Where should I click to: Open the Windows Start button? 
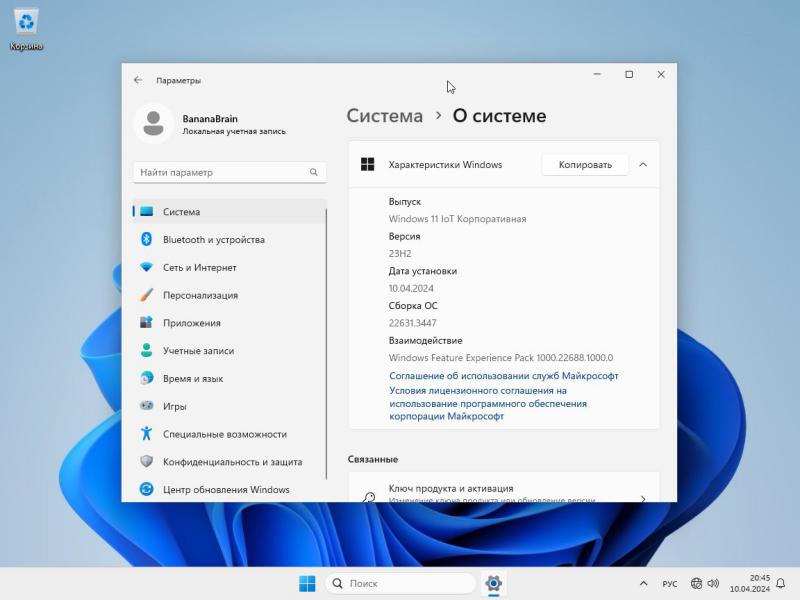coord(307,583)
